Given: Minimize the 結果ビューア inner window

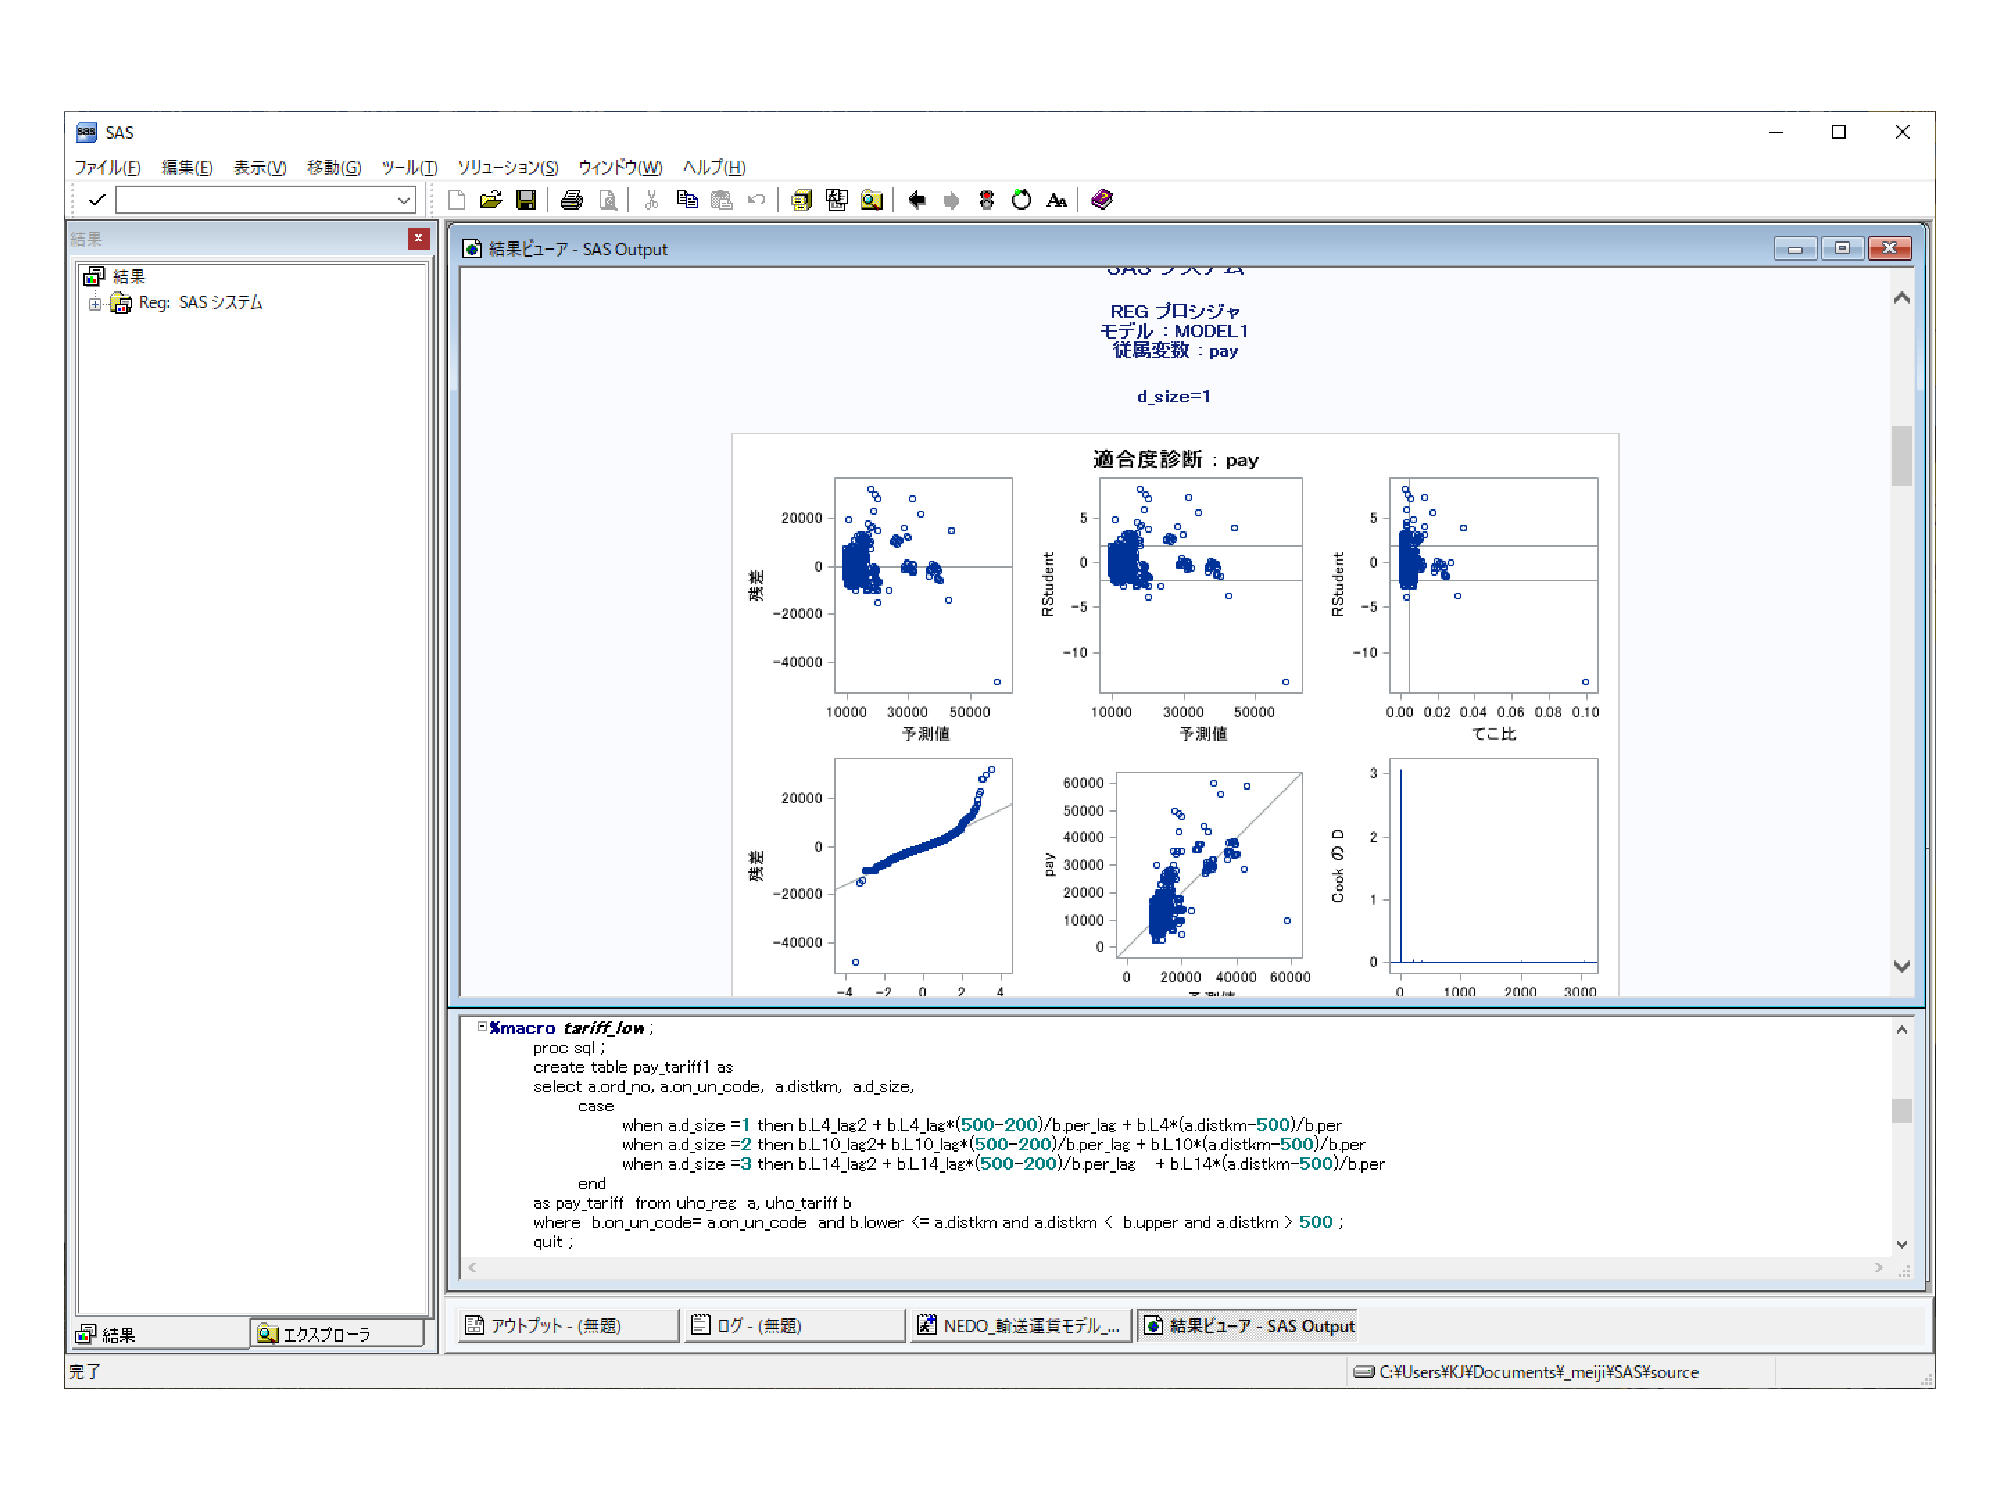Looking at the screenshot, I should pyautogui.click(x=1795, y=248).
